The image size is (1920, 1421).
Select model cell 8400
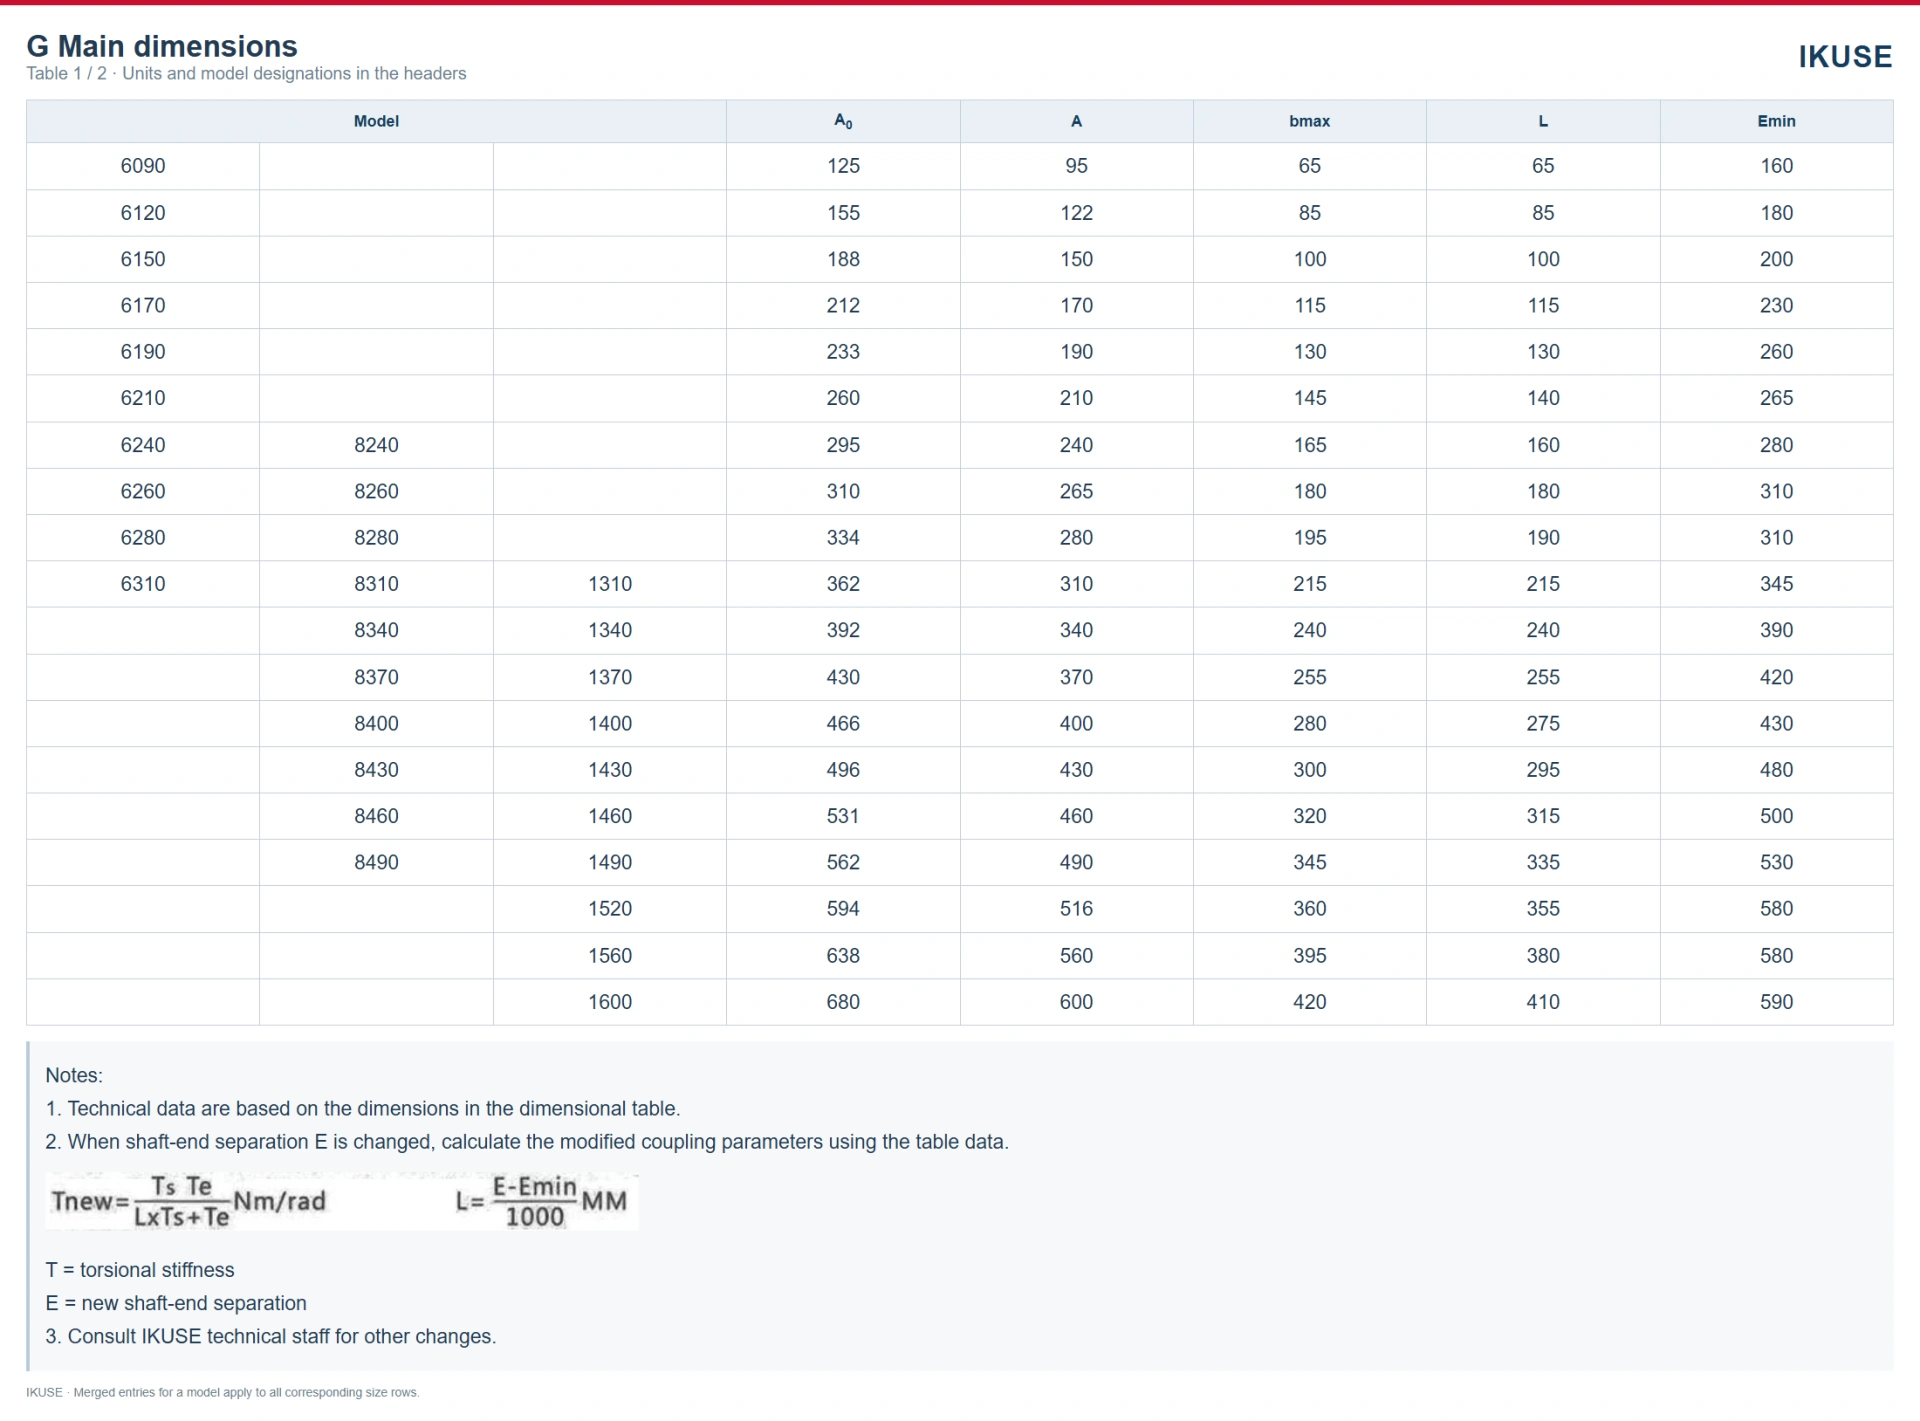point(376,723)
